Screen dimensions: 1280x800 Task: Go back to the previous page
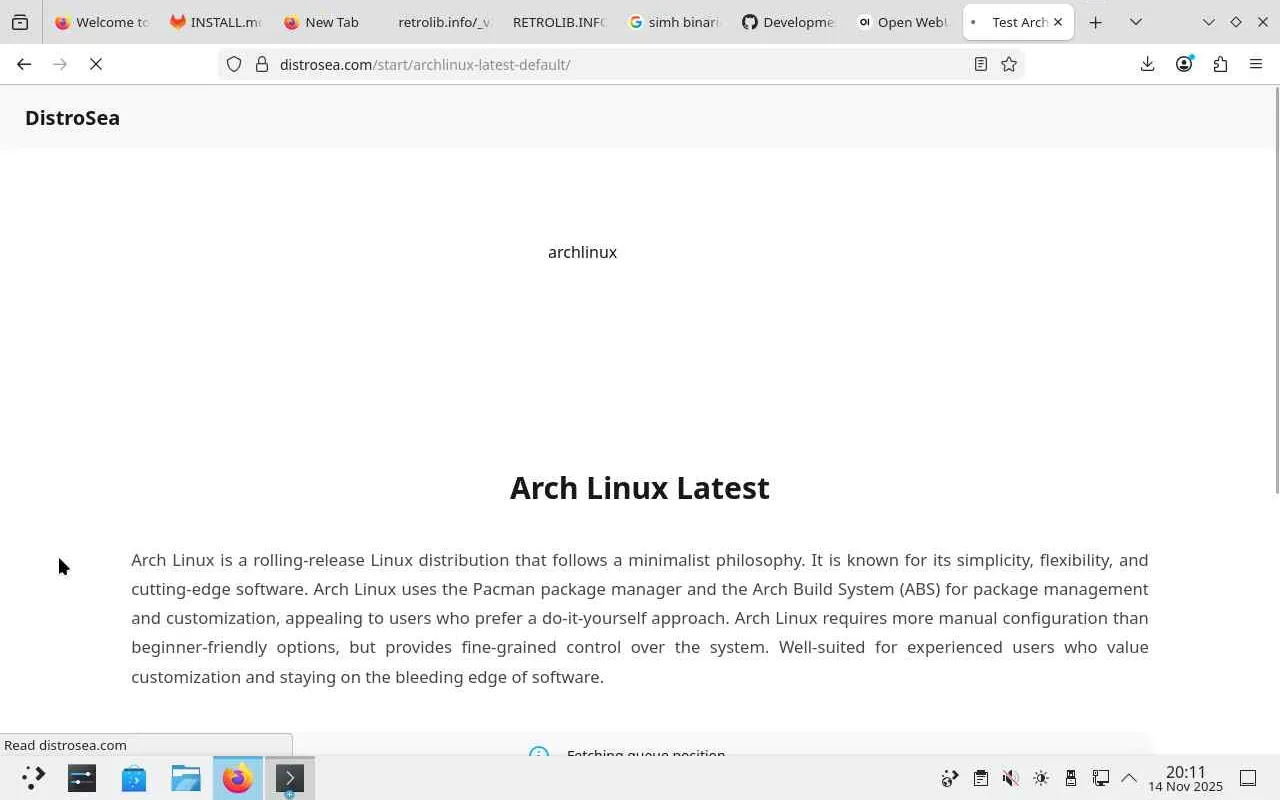coord(24,64)
